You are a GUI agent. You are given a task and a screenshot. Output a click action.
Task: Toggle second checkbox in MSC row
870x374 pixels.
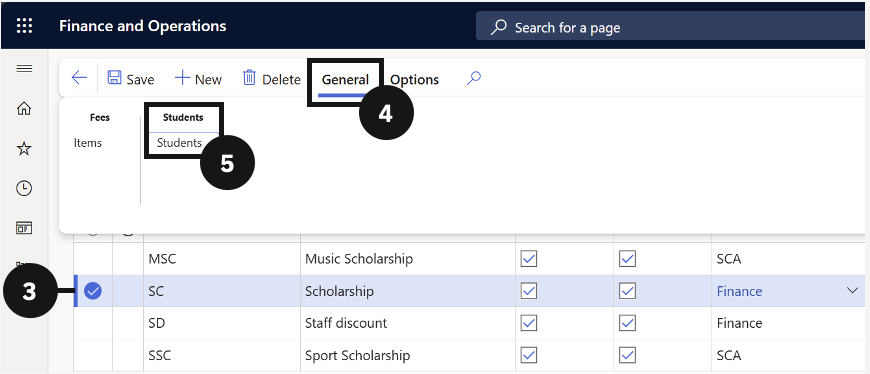[x=628, y=259]
